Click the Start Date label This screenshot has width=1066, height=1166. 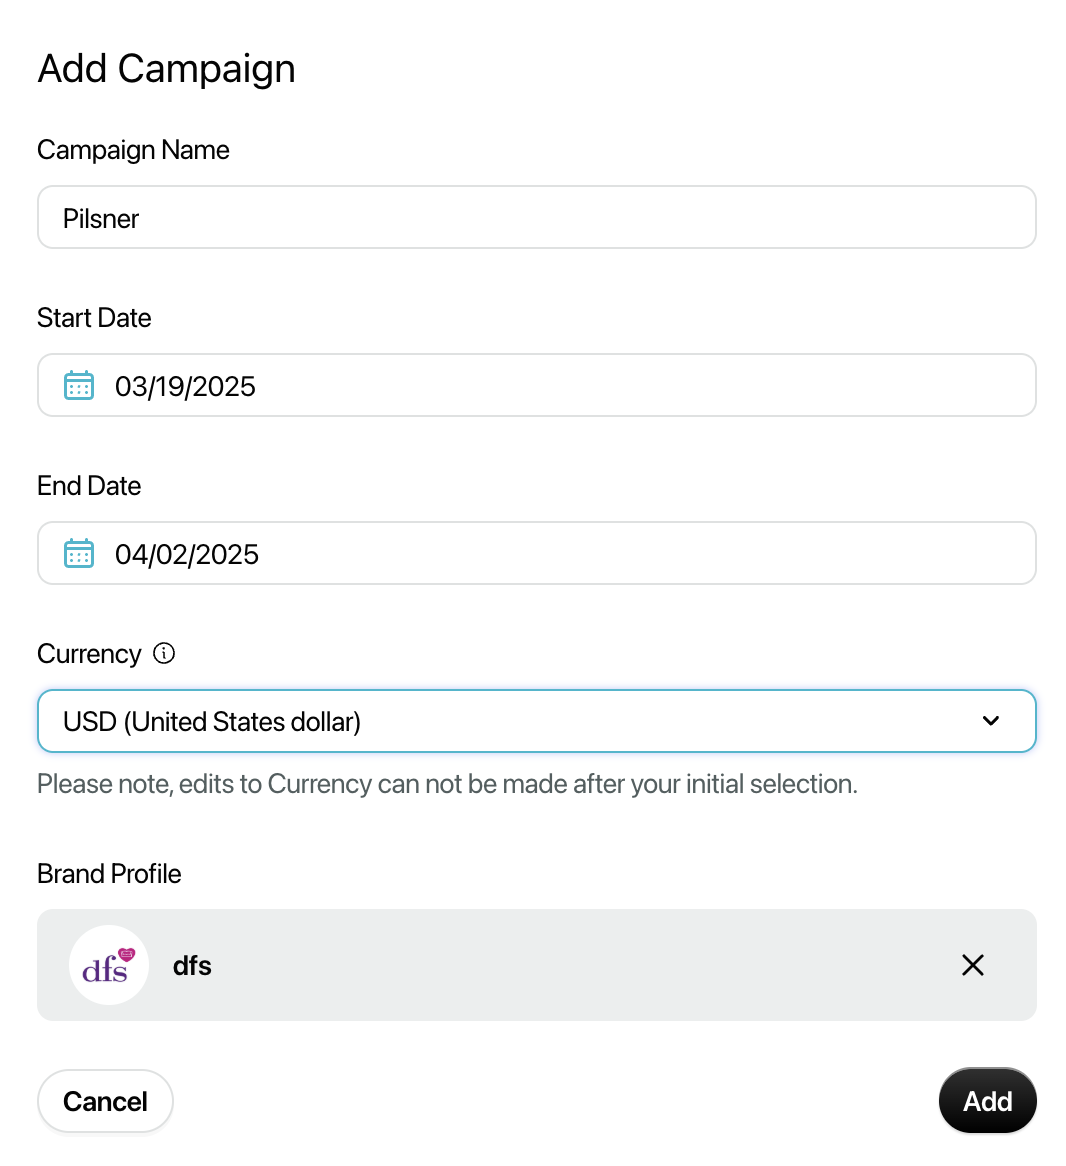pyautogui.click(x=94, y=318)
